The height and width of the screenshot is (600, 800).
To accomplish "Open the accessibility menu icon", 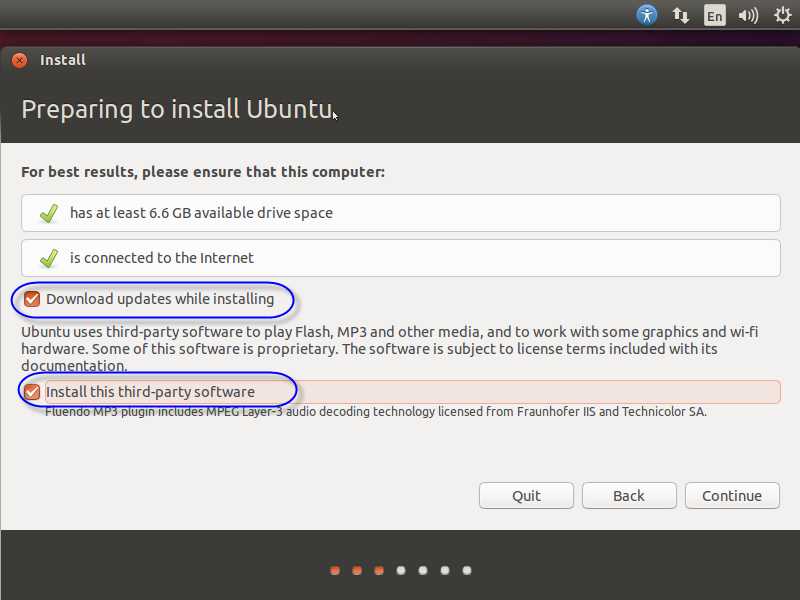I will 646,15.
